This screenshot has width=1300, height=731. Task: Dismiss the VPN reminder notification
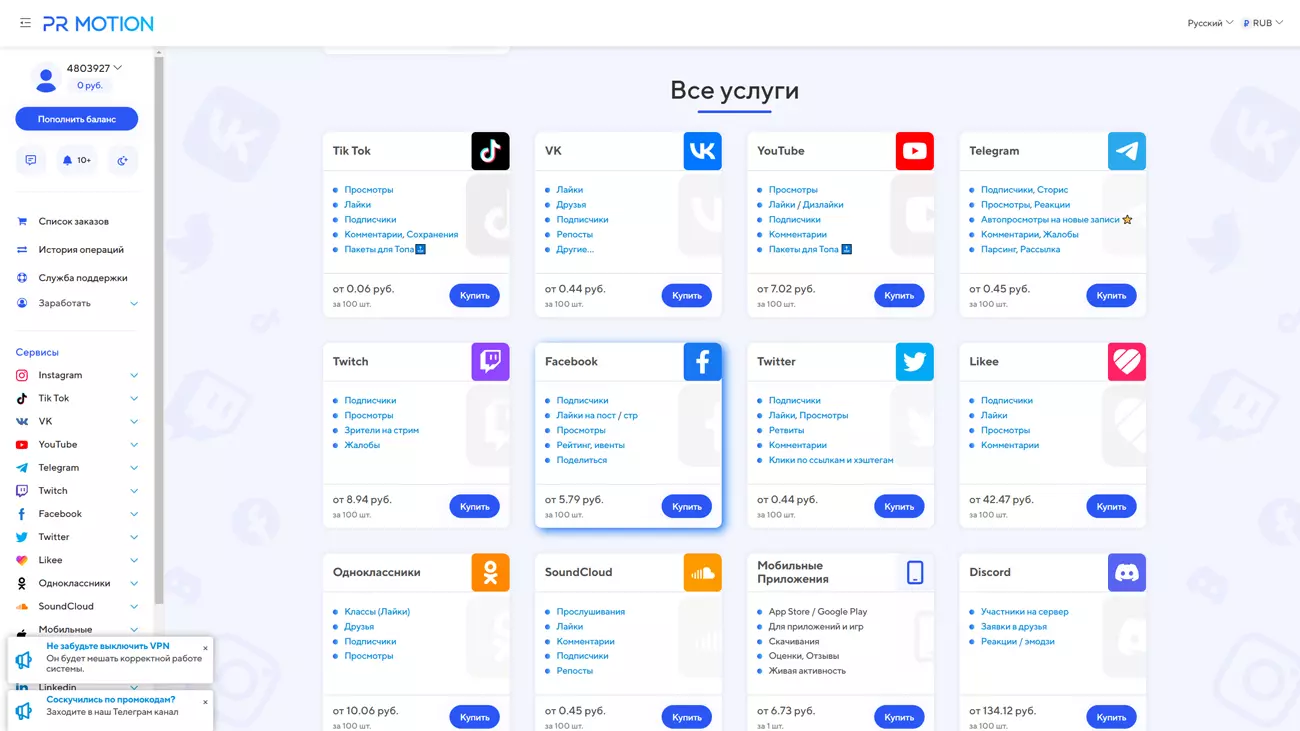click(x=205, y=648)
